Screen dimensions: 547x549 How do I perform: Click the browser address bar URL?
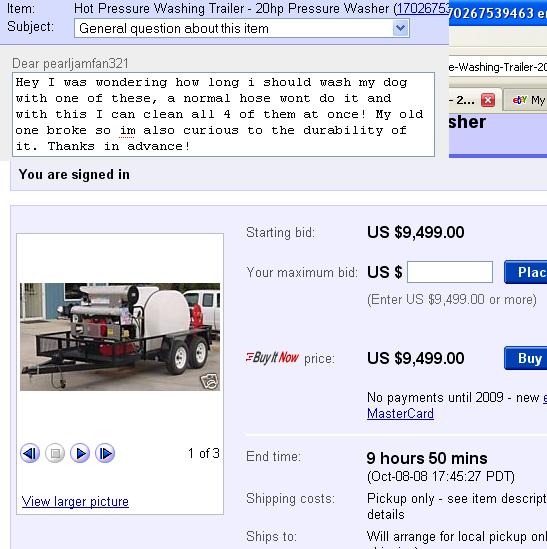click(498, 67)
